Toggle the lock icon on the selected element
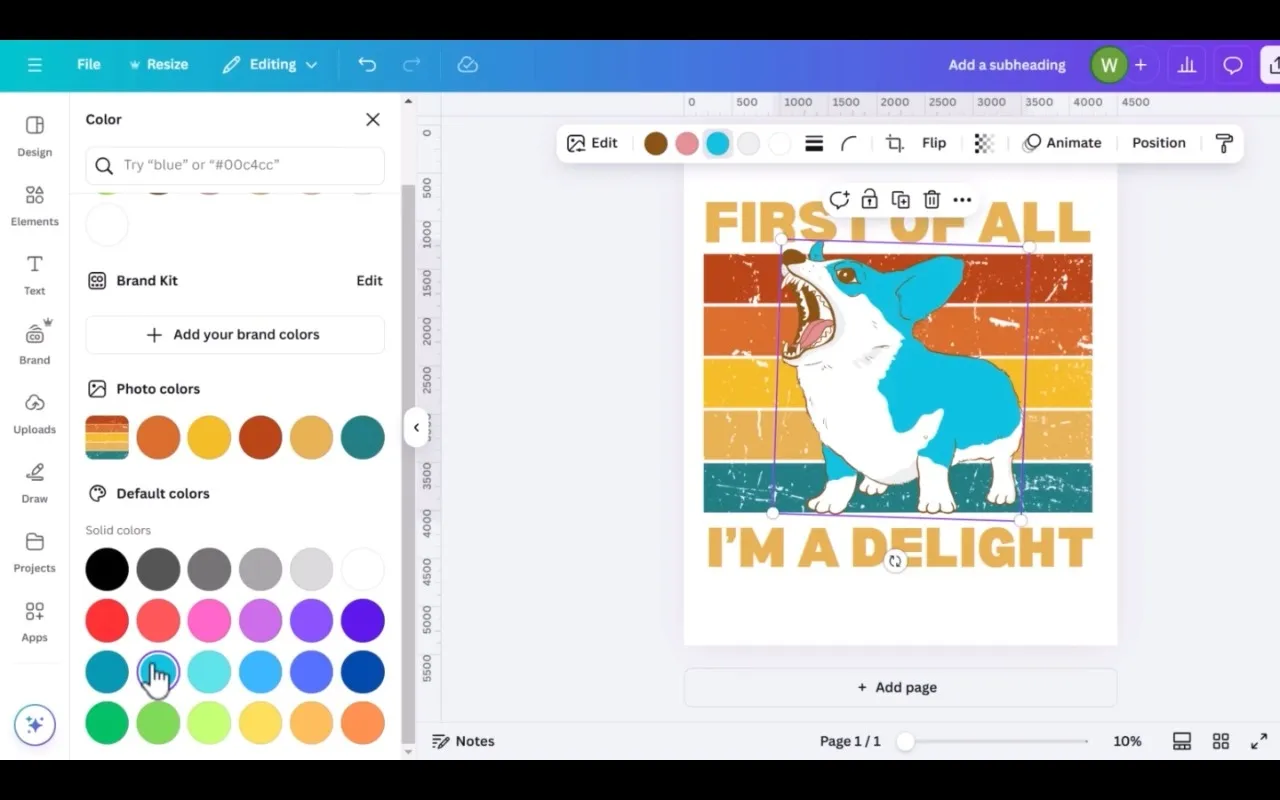 [869, 200]
